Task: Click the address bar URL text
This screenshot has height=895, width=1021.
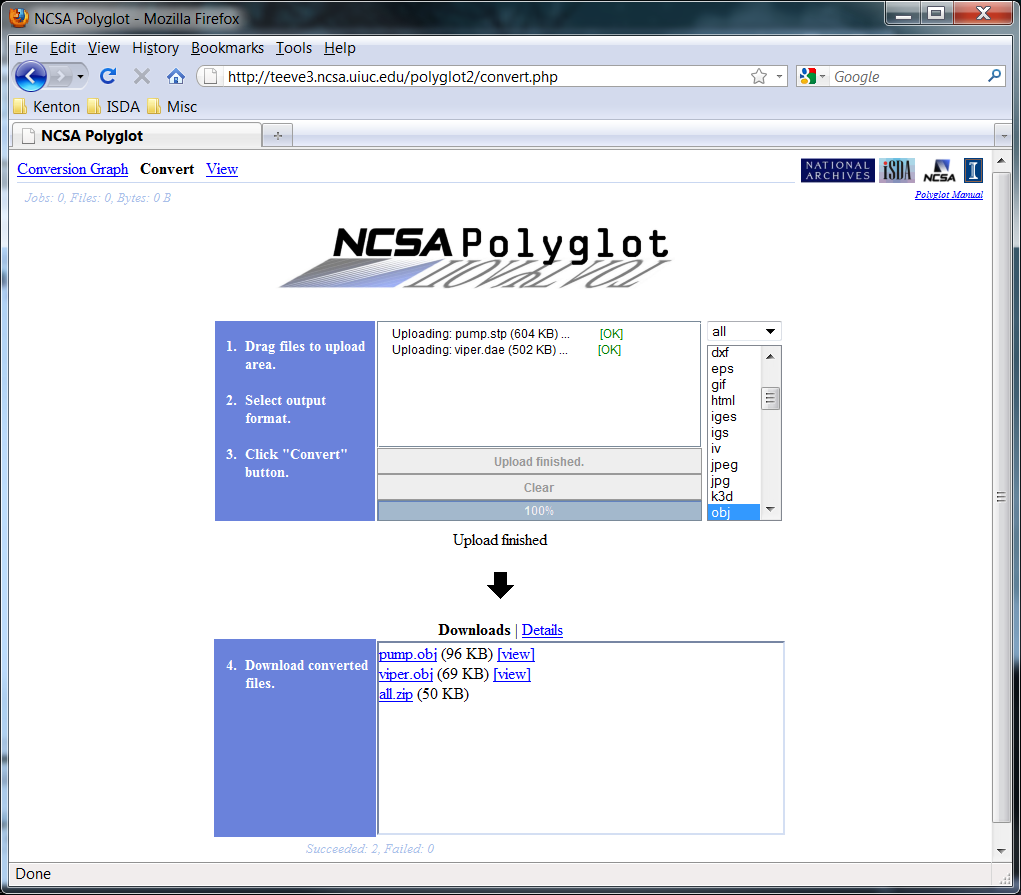Action: (x=393, y=77)
